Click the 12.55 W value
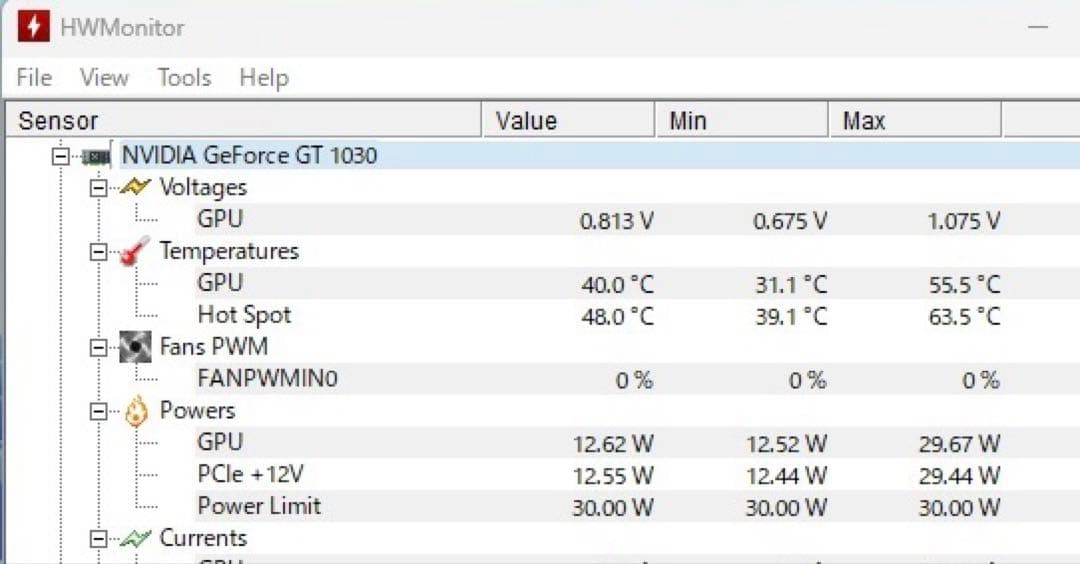Image resolution: width=1080 pixels, height=564 pixels. coord(613,476)
